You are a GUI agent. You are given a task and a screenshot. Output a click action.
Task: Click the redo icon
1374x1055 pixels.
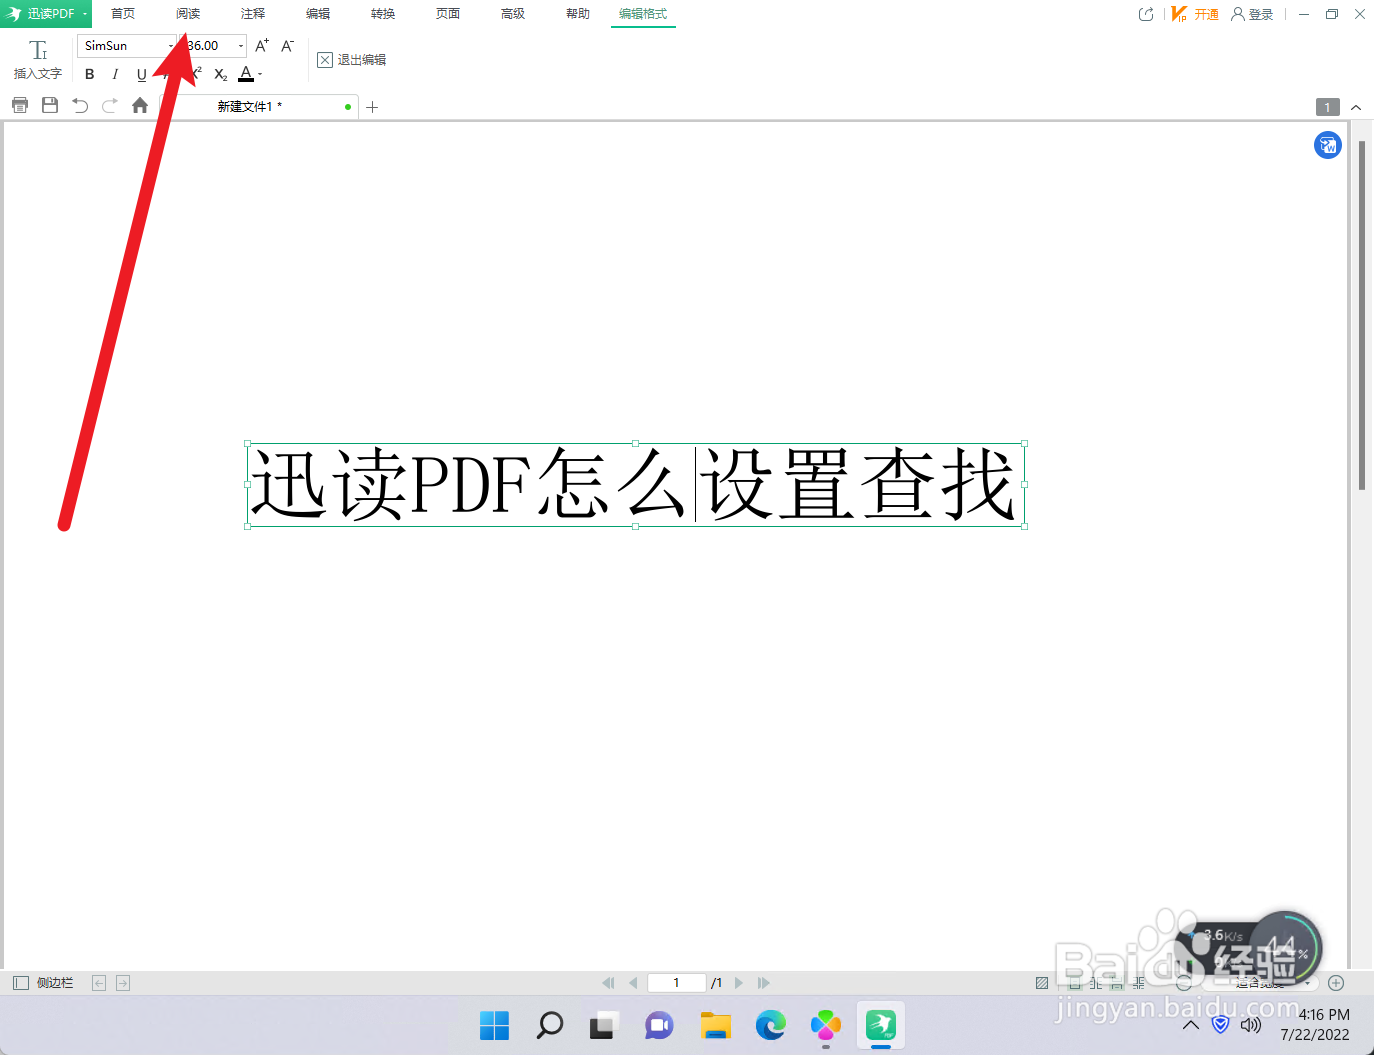(110, 105)
